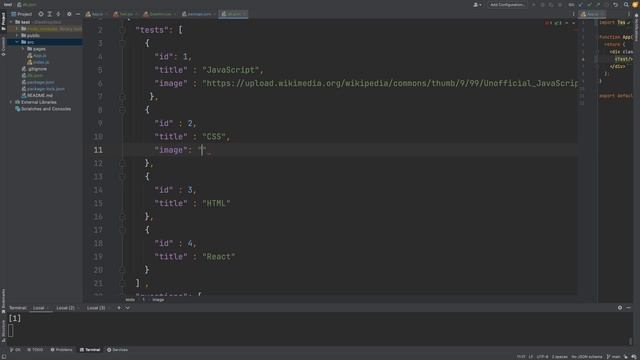
Task: Expand the pages folder in project tree
Action: click(x=23, y=49)
